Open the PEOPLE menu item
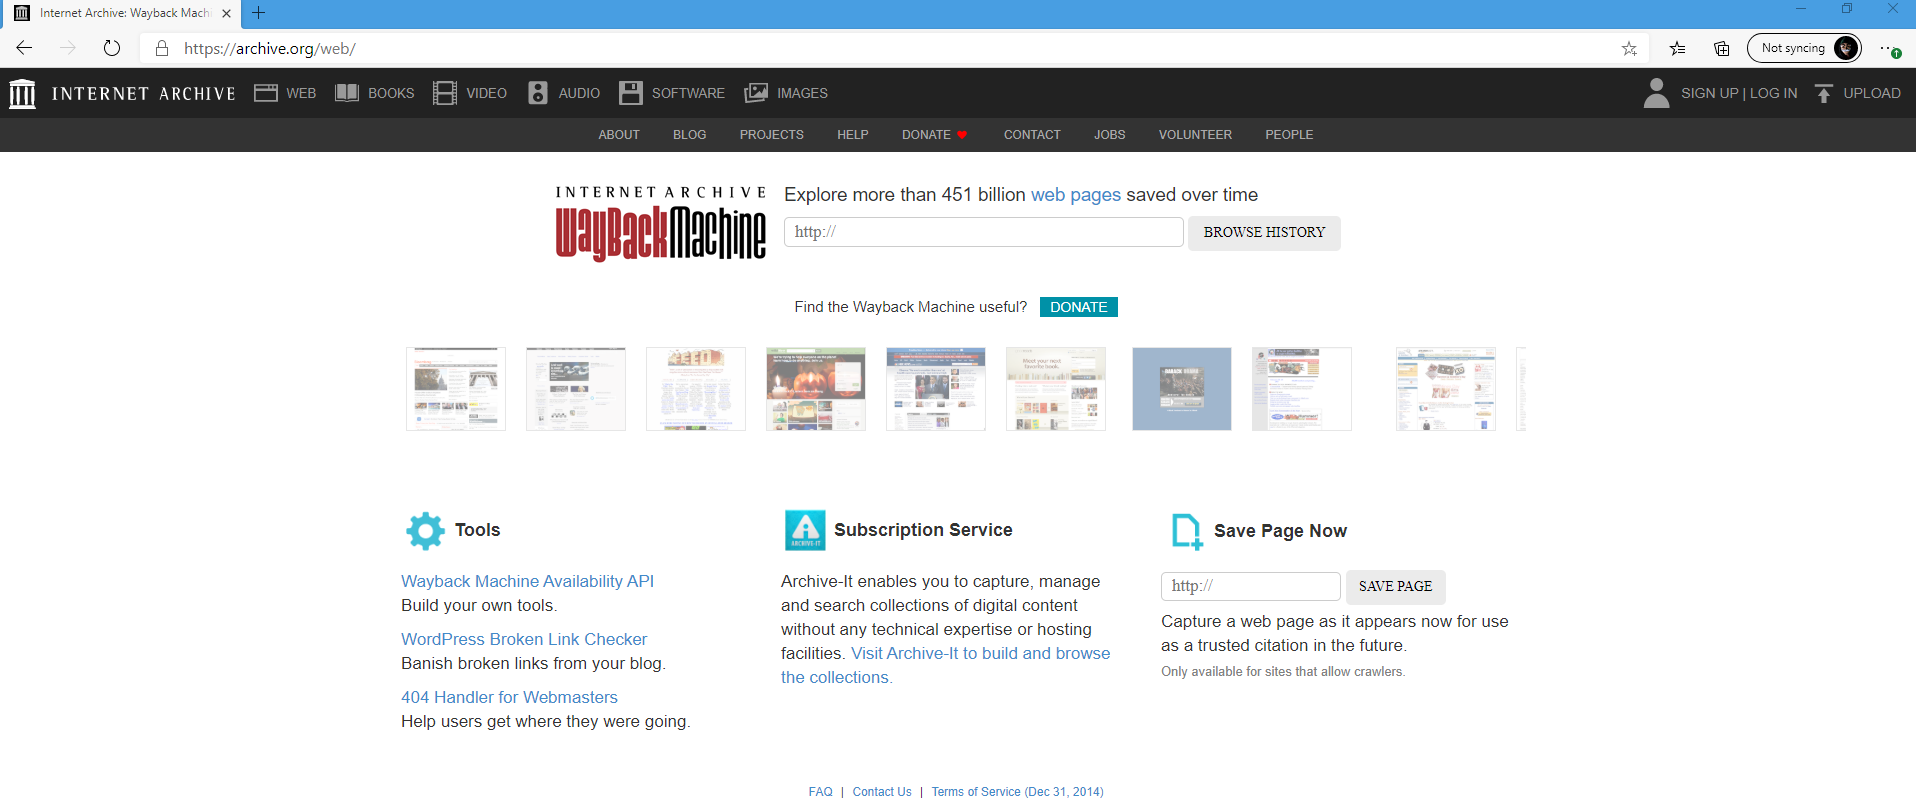This screenshot has width=1916, height=806. (x=1289, y=135)
